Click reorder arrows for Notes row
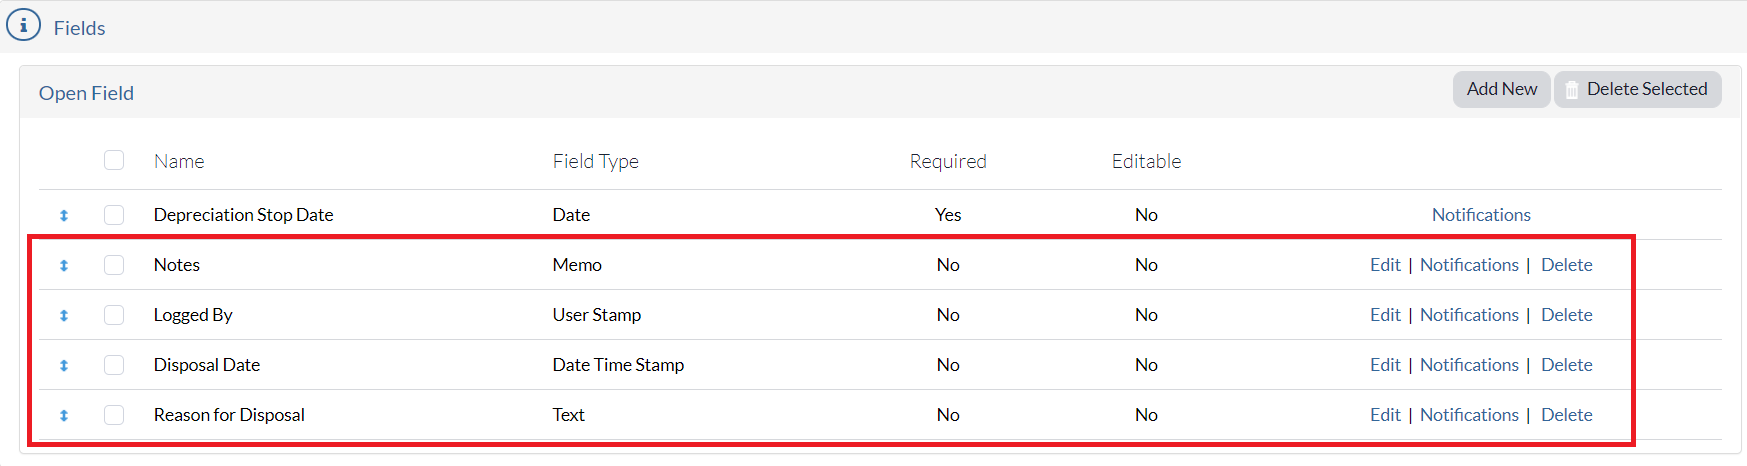 point(64,265)
